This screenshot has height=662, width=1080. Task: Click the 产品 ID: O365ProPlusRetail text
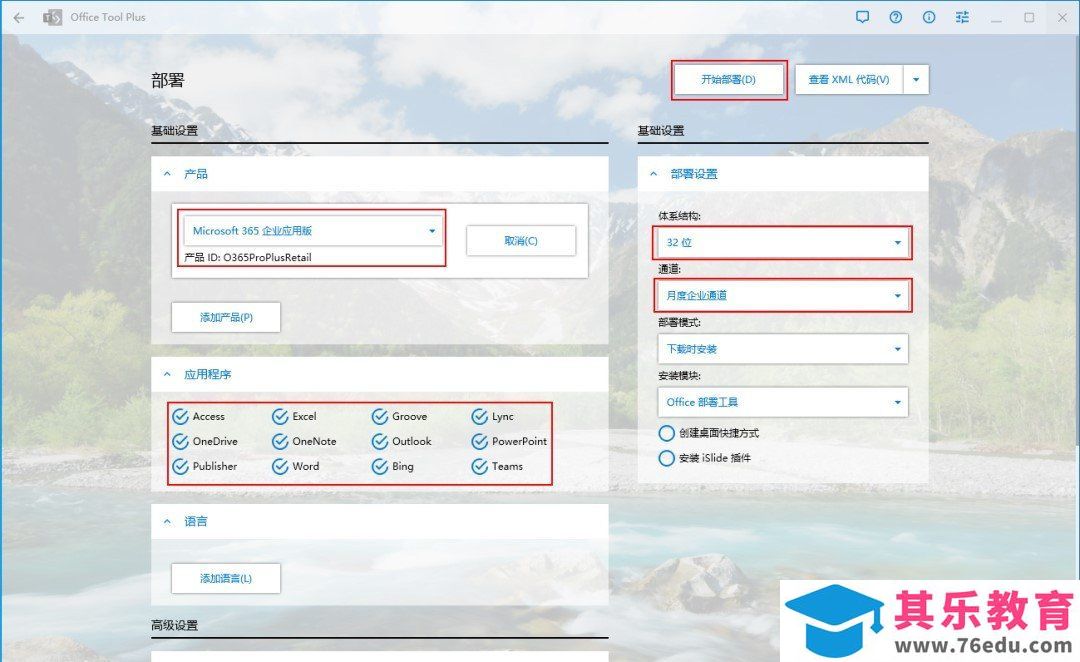click(248, 258)
